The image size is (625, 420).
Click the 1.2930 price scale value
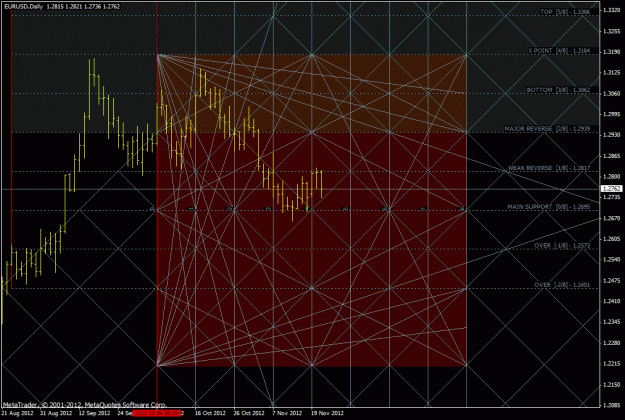[x=611, y=135]
